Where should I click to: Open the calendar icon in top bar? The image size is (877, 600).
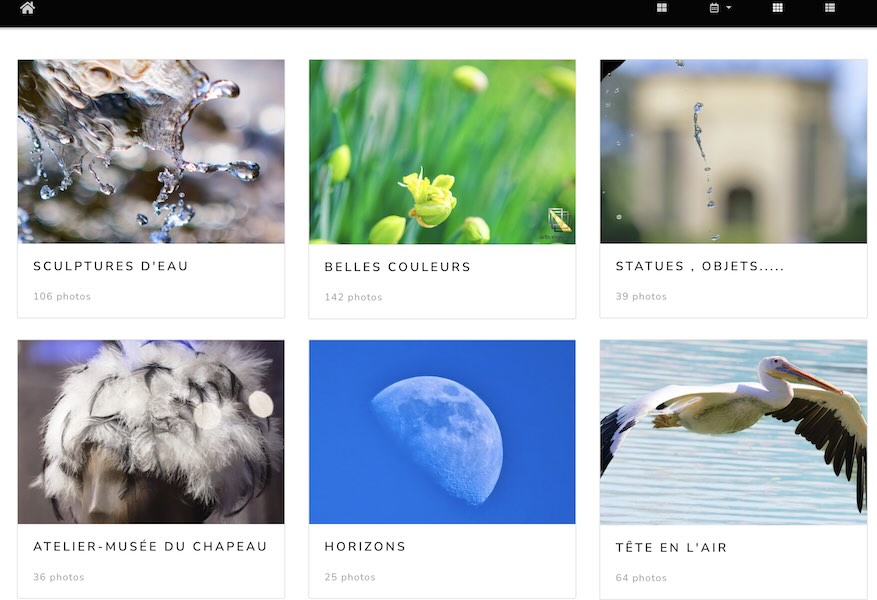click(714, 8)
